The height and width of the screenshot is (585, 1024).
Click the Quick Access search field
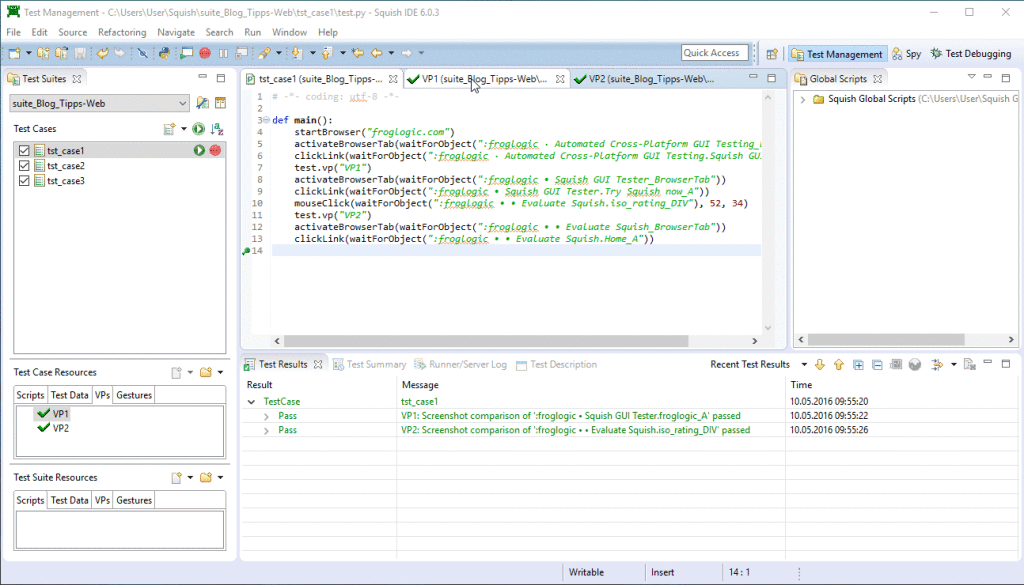coord(714,53)
